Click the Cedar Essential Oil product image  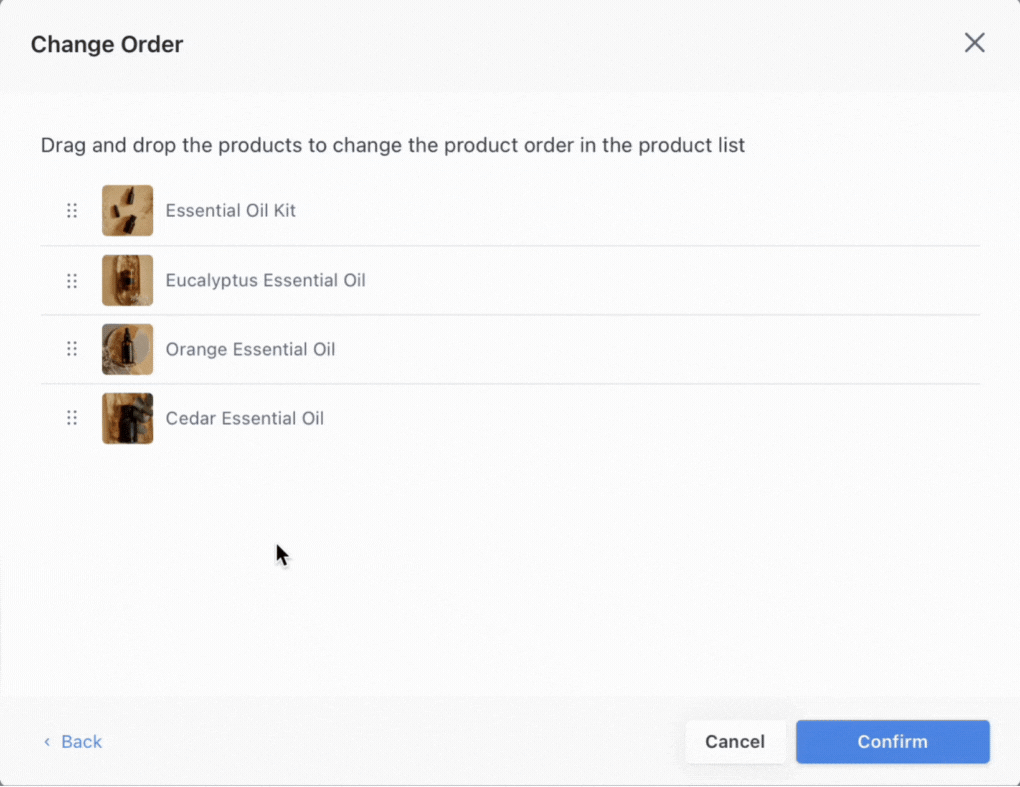[127, 418]
